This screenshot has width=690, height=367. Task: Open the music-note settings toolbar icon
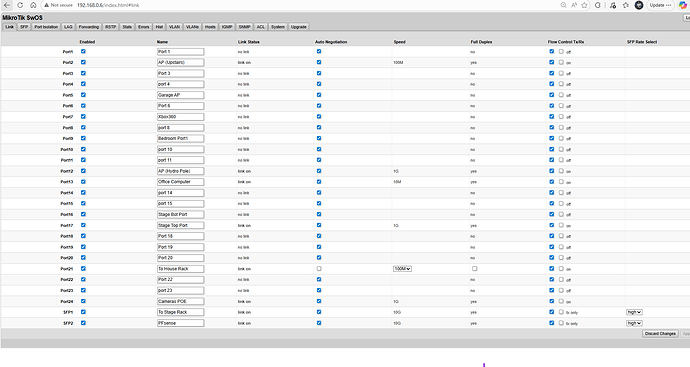coord(613,5)
